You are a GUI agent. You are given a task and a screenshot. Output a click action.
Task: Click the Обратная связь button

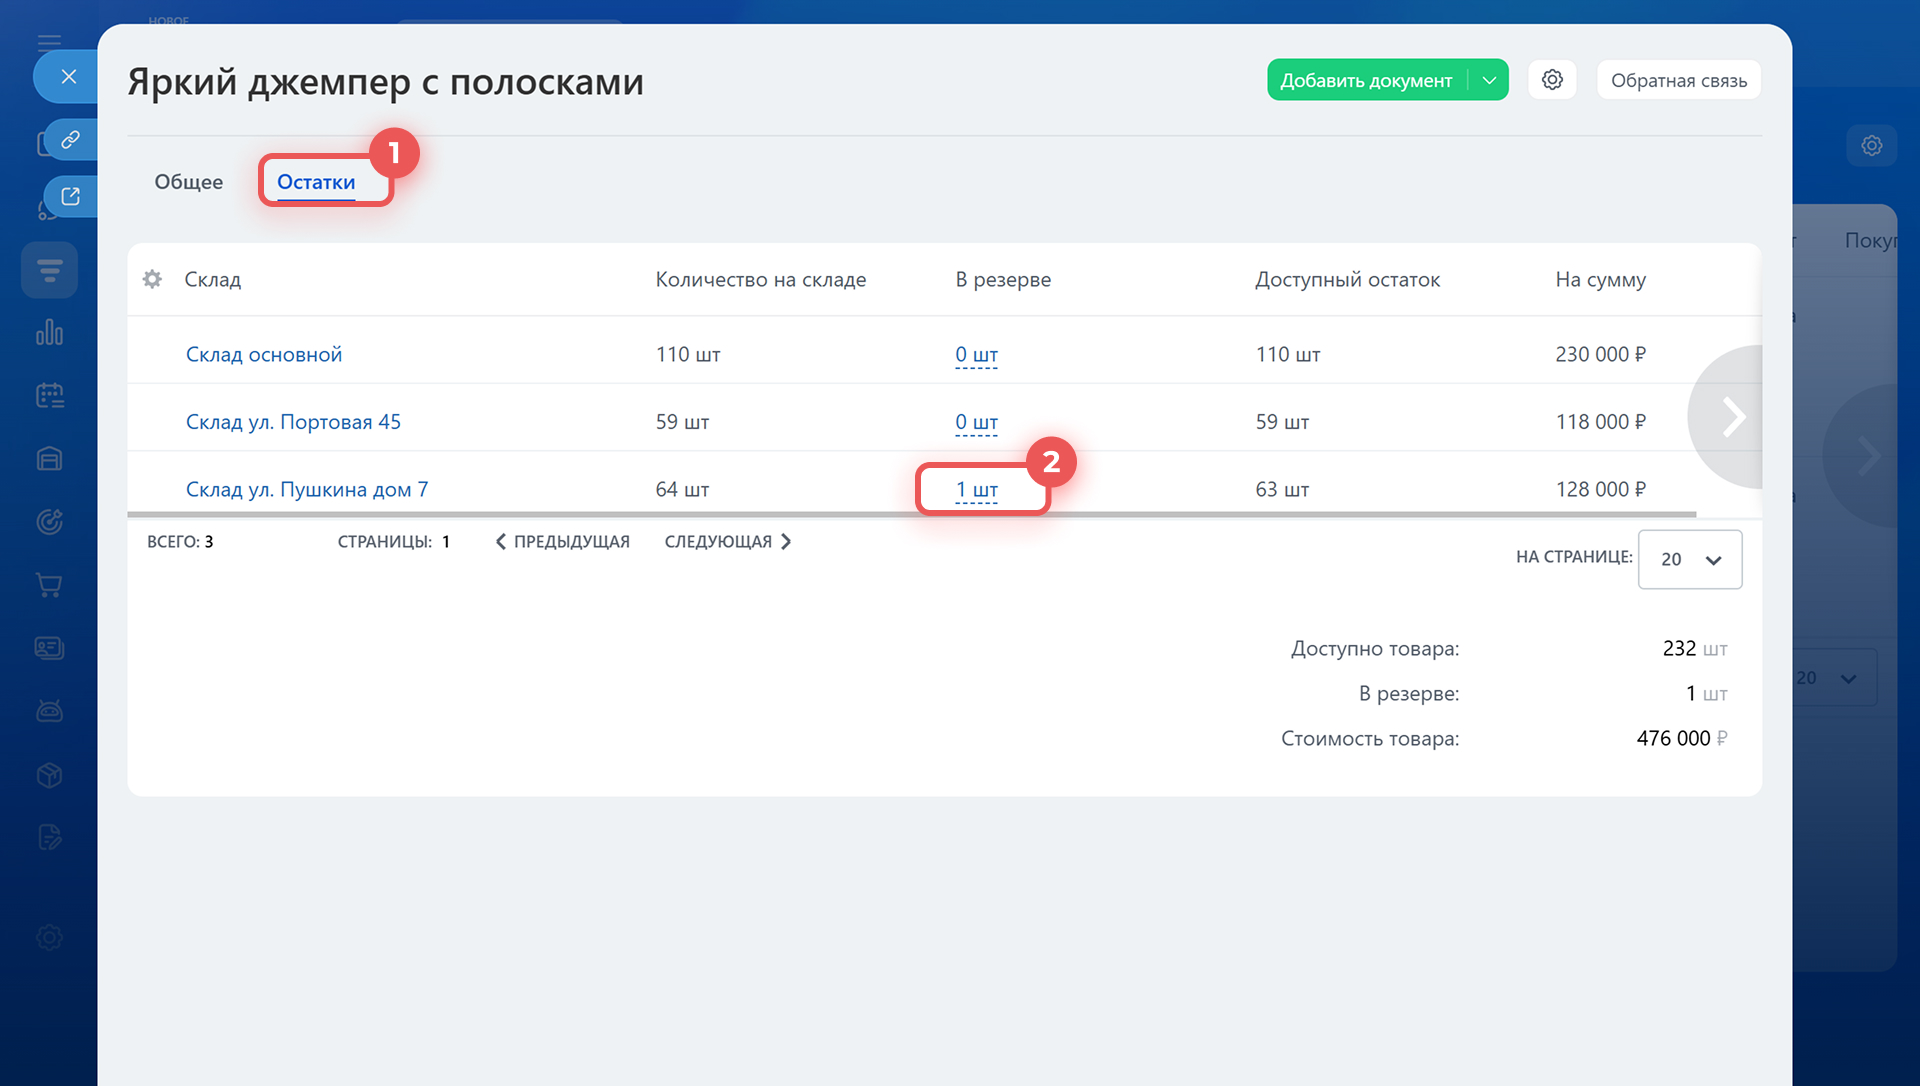click(x=1678, y=80)
